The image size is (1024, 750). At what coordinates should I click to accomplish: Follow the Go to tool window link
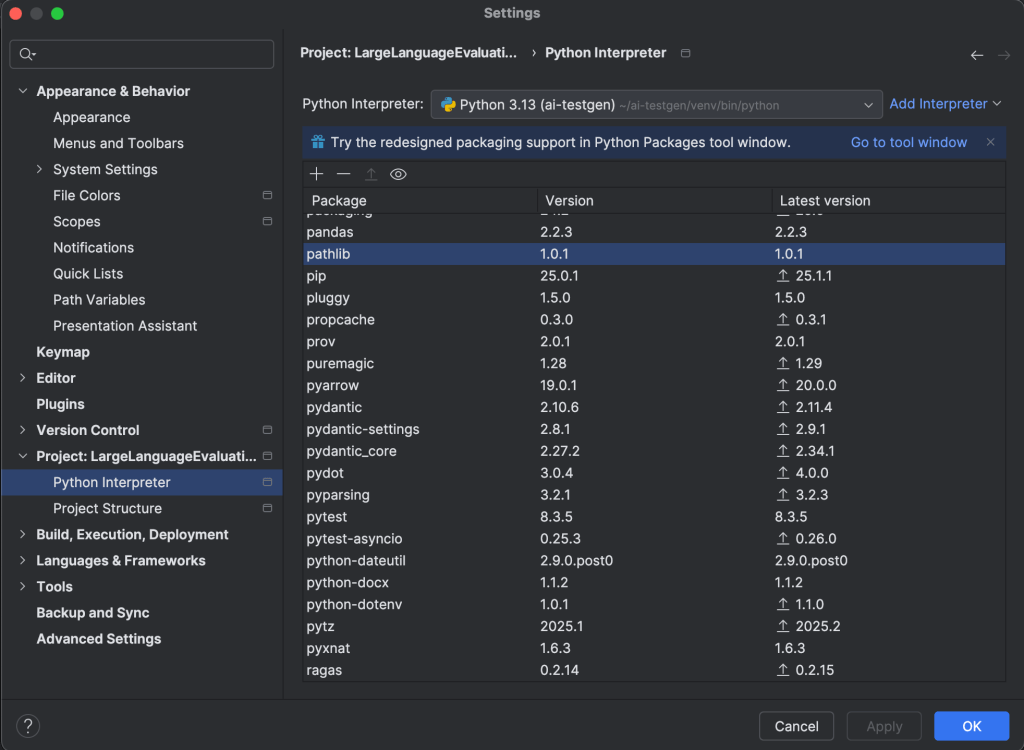[x=908, y=142]
